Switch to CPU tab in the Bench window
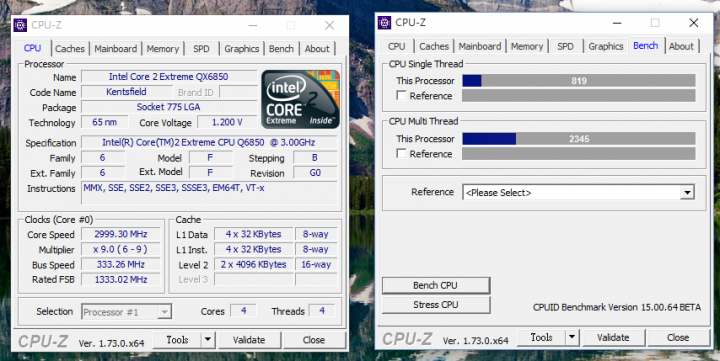This screenshot has height=361, width=720. [396, 46]
